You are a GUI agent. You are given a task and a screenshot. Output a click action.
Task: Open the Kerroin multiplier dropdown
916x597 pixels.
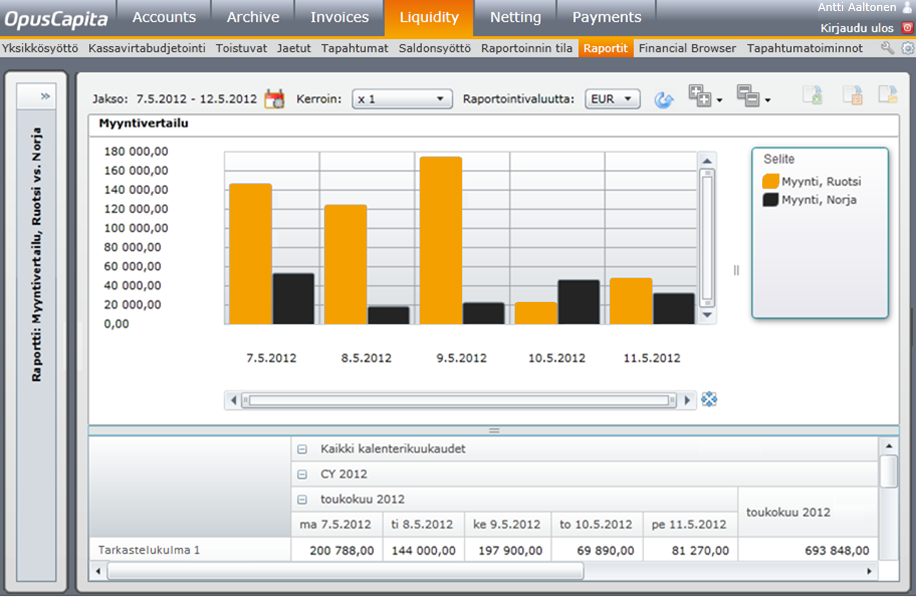click(402, 99)
